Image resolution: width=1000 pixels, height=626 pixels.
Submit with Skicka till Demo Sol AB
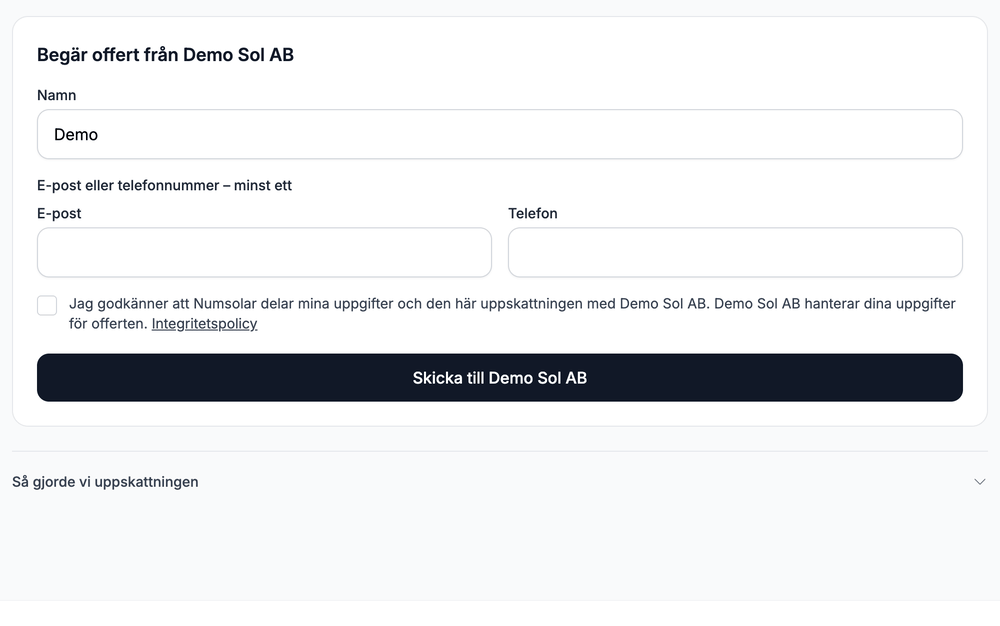pyautogui.click(x=499, y=378)
